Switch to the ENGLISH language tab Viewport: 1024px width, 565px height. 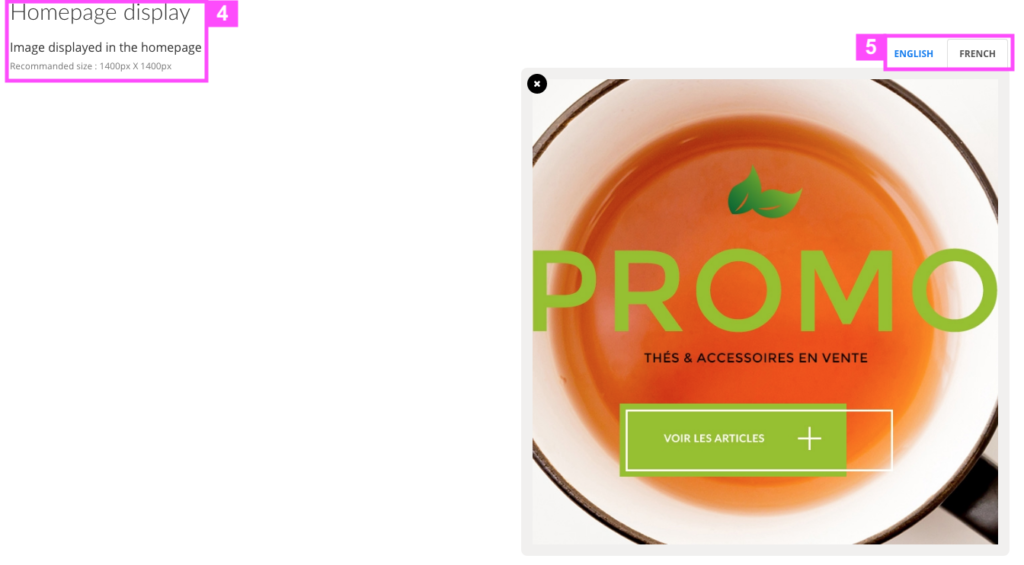coord(913,54)
